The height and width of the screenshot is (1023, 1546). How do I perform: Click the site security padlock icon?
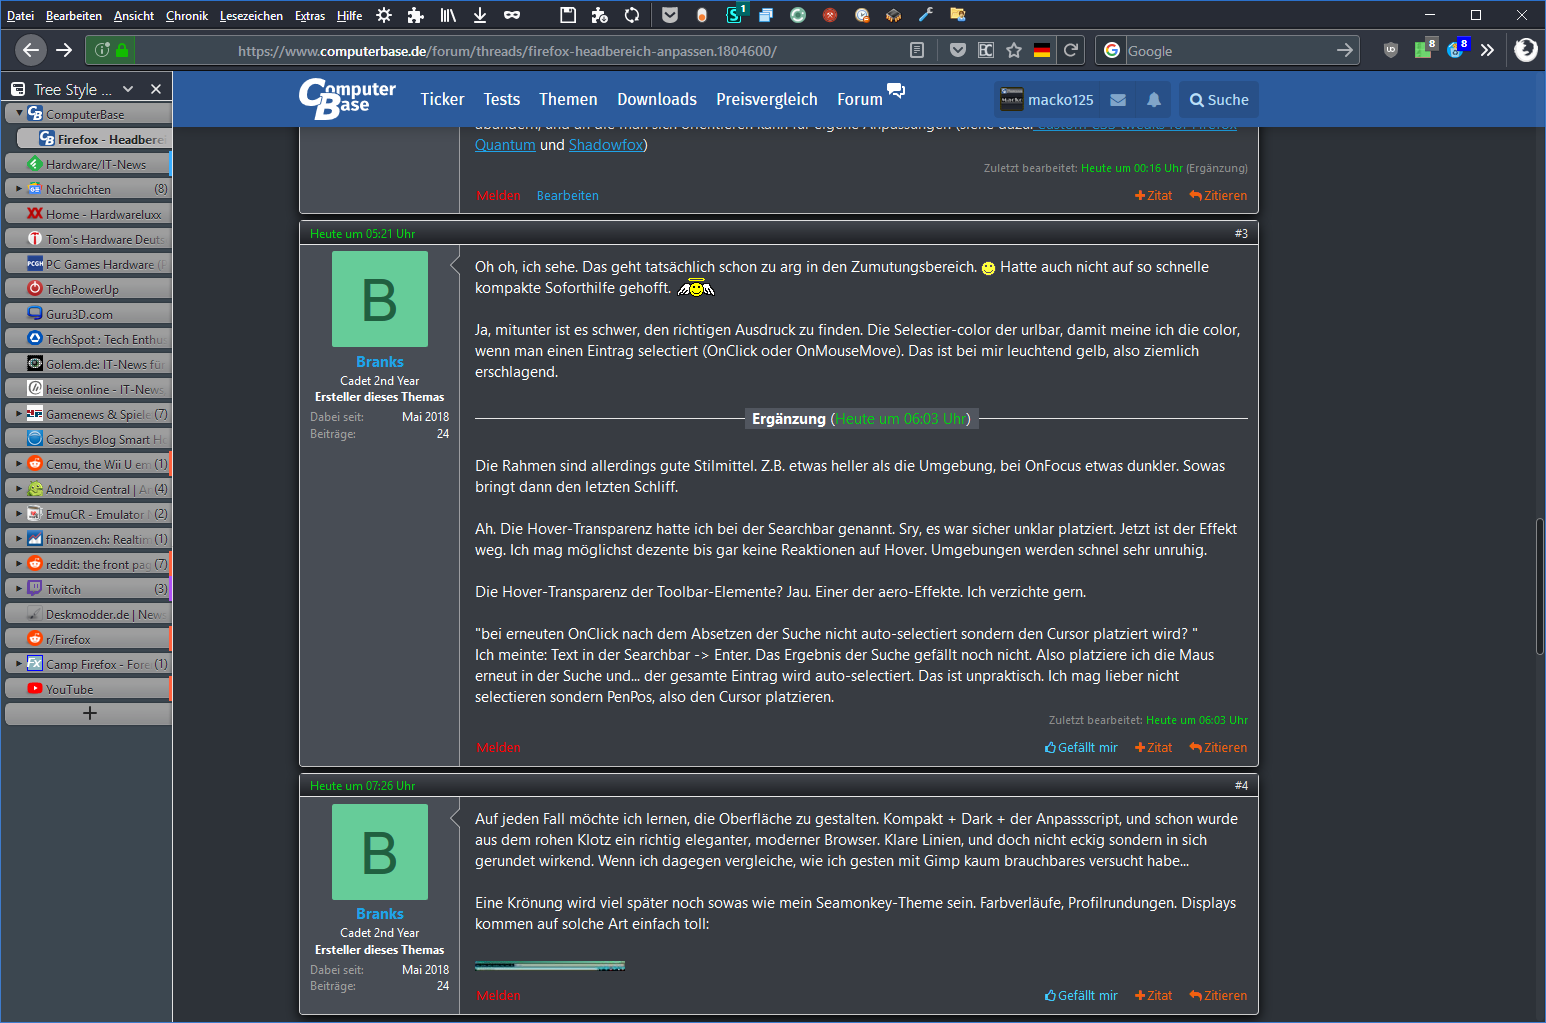[122, 50]
